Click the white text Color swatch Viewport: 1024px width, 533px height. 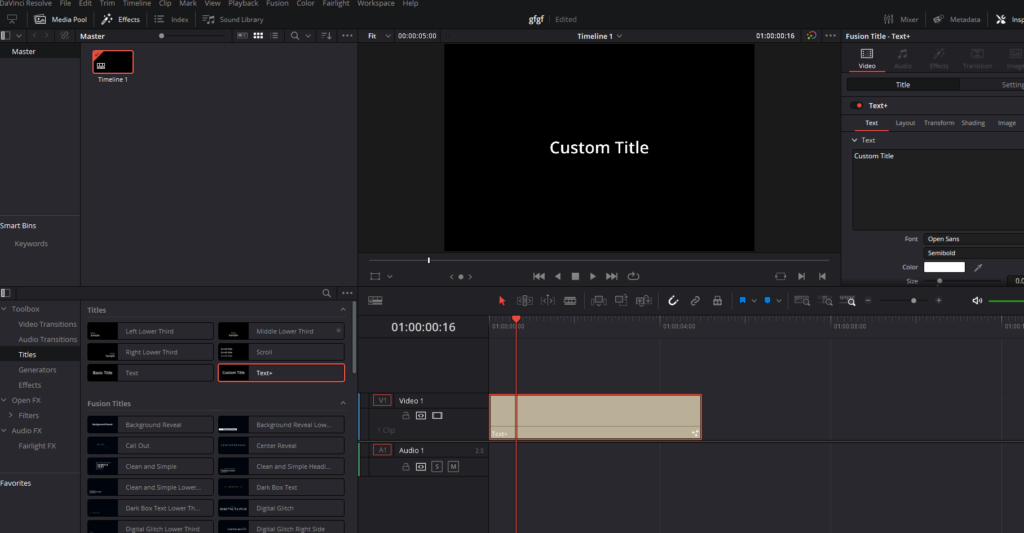tap(944, 267)
